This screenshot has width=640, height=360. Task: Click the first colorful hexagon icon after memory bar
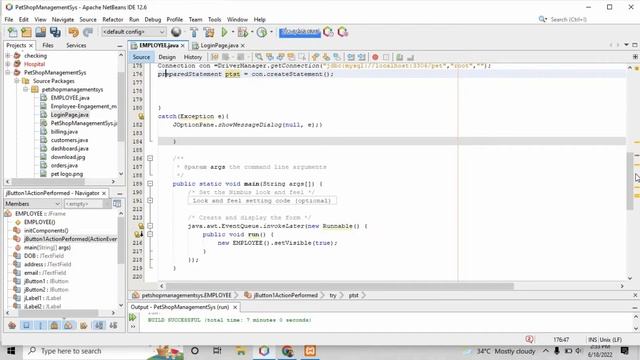click(328, 32)
